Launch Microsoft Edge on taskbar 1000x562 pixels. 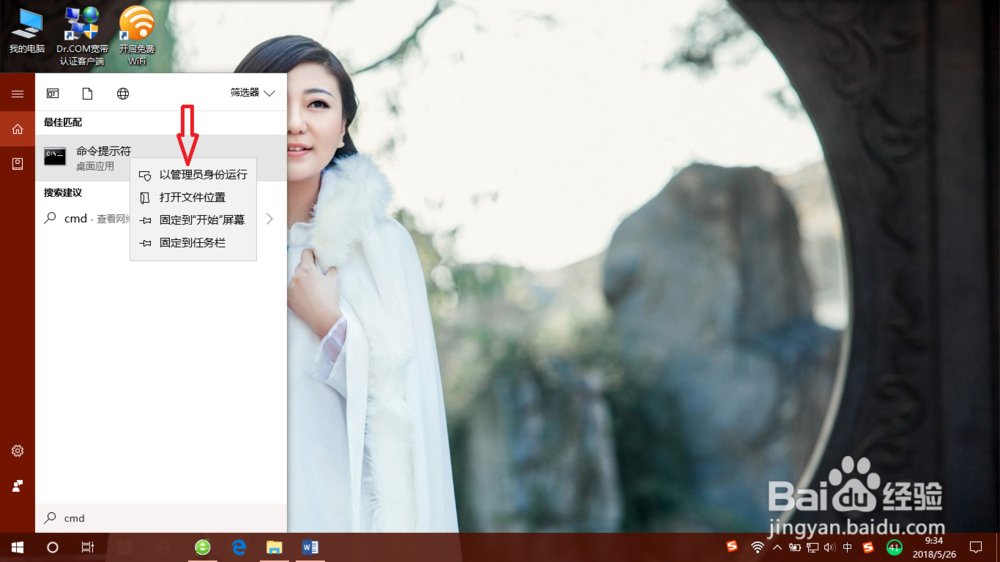[239, 547]
